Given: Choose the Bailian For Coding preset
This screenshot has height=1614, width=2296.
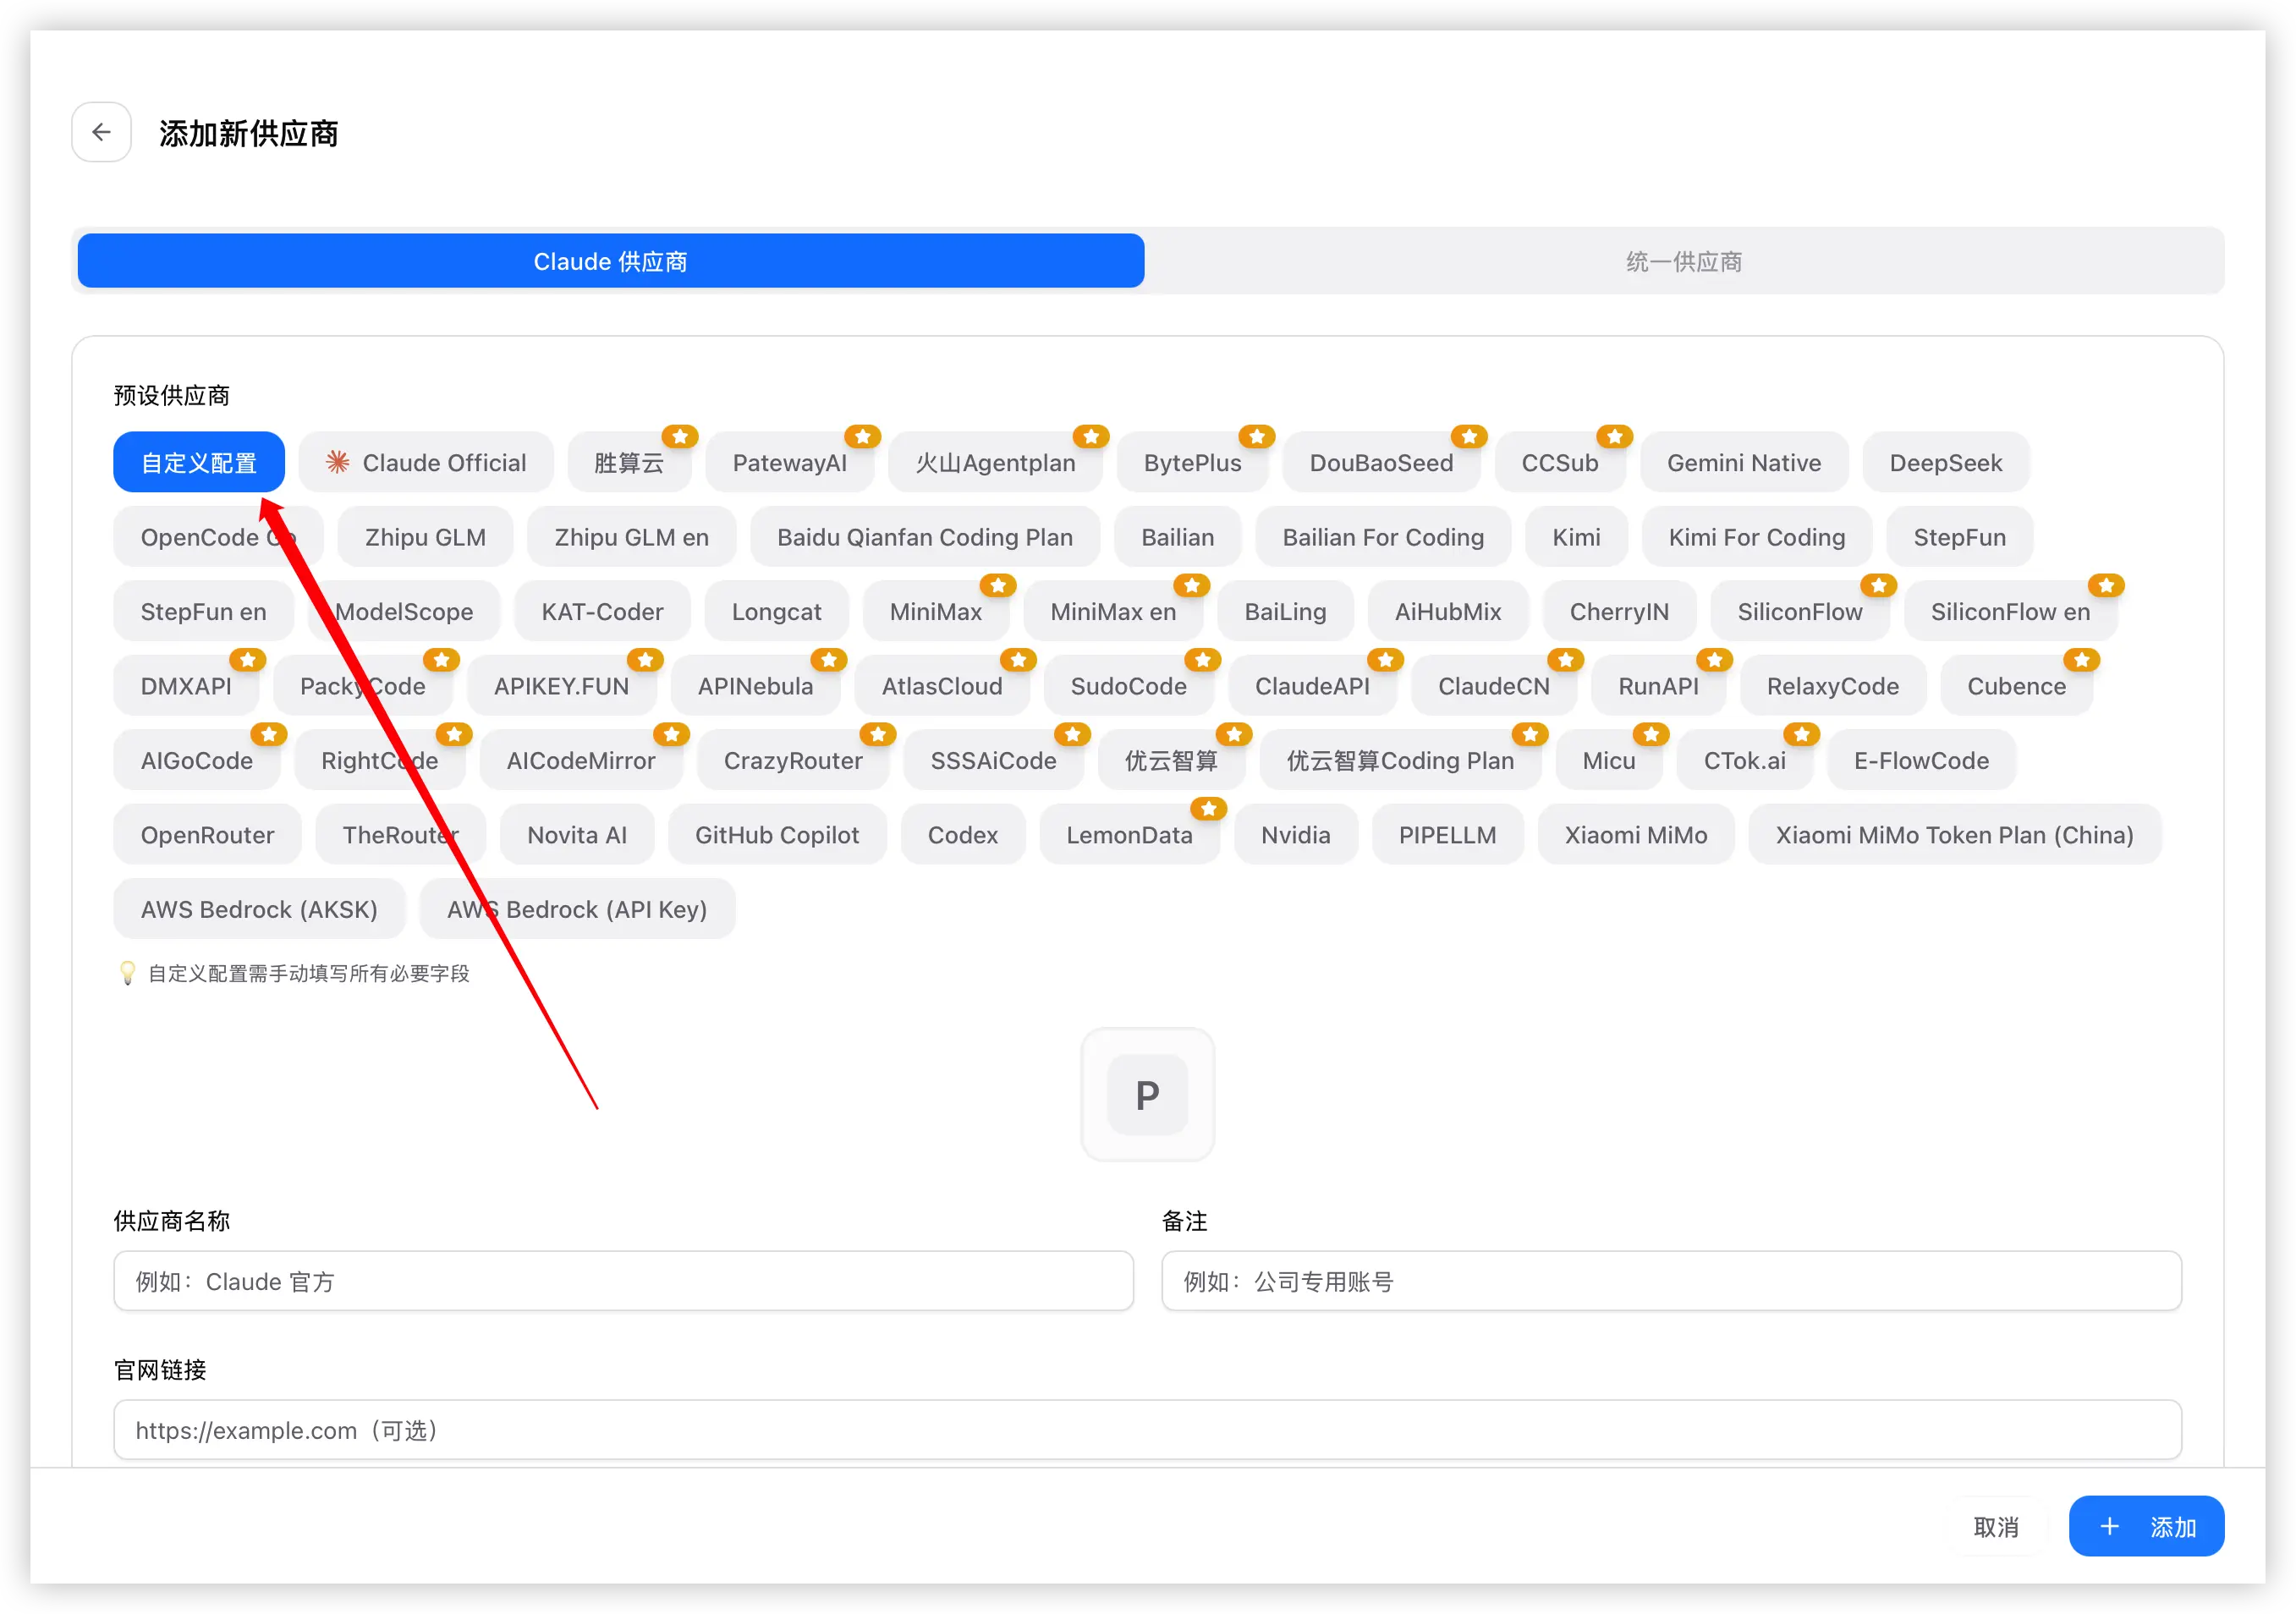Looking at the screenshot, I should [1383, 537].
